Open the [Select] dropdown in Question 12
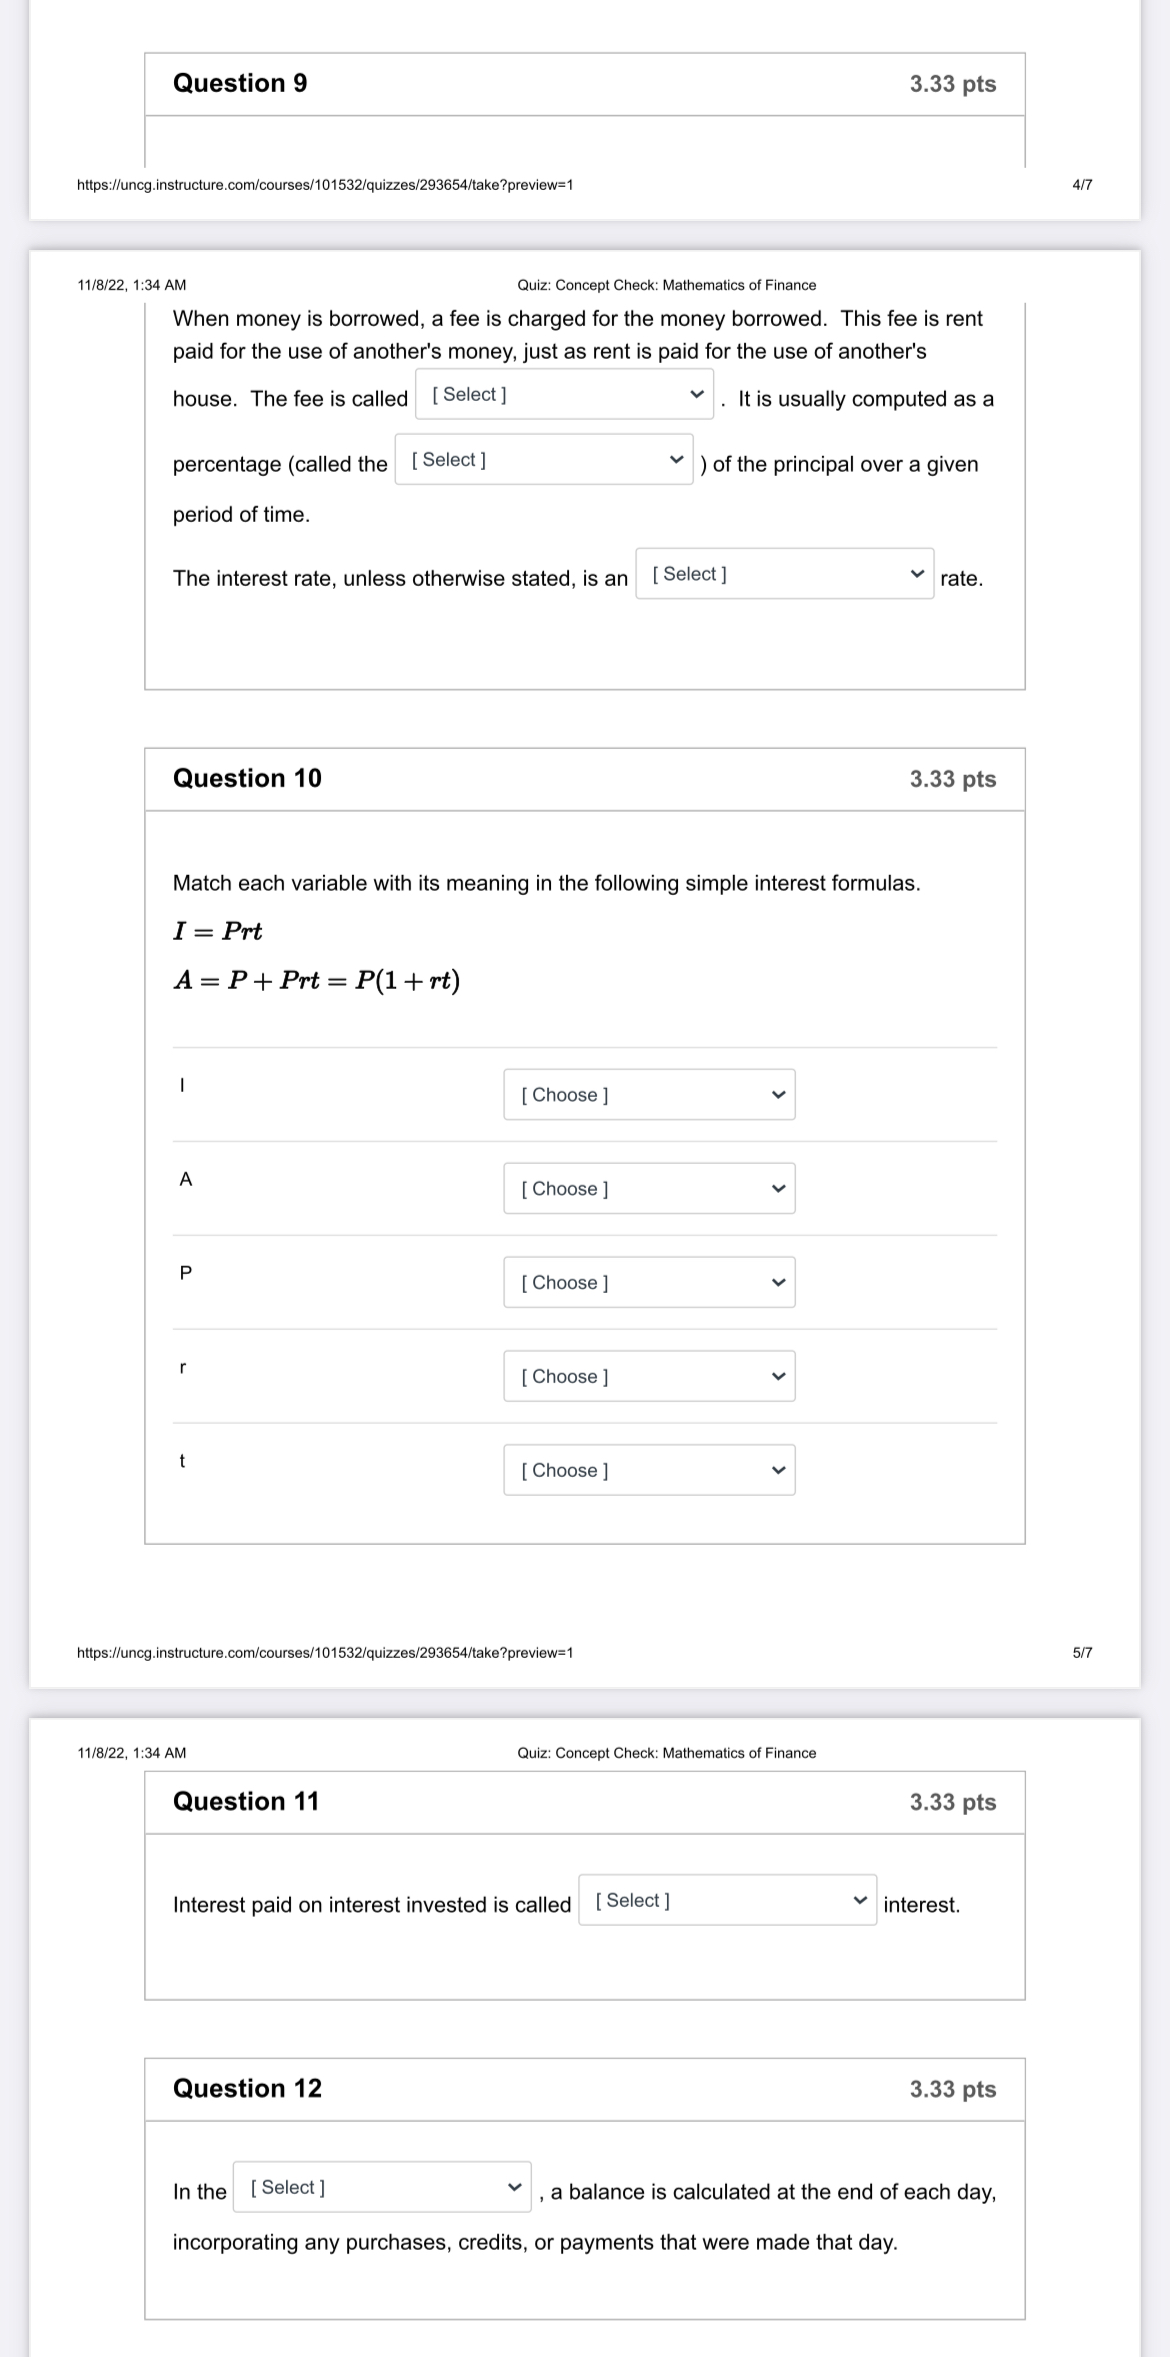 coord(380,2186)
